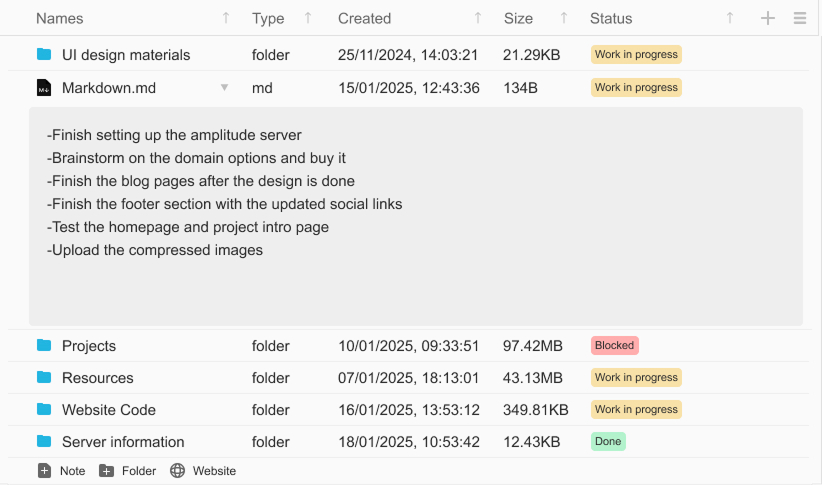Collapse the Markdown.md preview triangle
822x485 pixels.
point(224,88)
